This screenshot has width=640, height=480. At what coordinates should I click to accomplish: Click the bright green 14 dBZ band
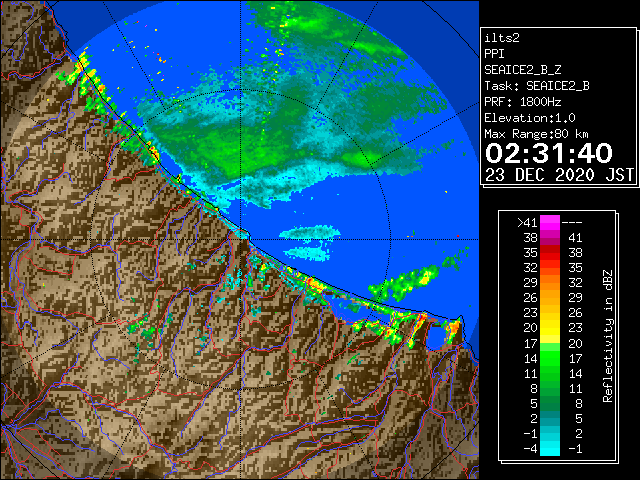550,358
